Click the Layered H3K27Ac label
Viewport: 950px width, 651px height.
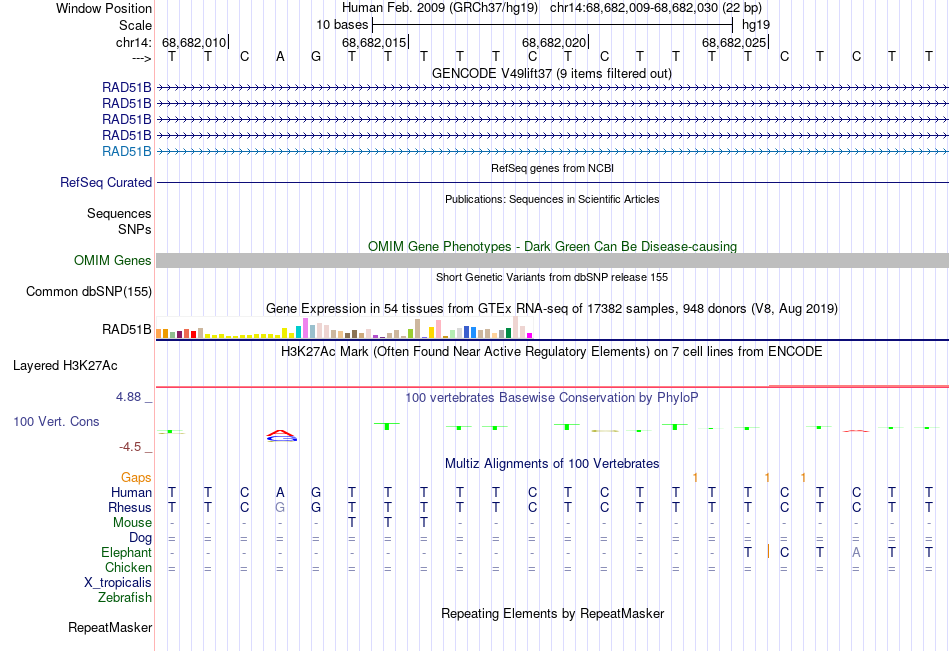[65, 366]
